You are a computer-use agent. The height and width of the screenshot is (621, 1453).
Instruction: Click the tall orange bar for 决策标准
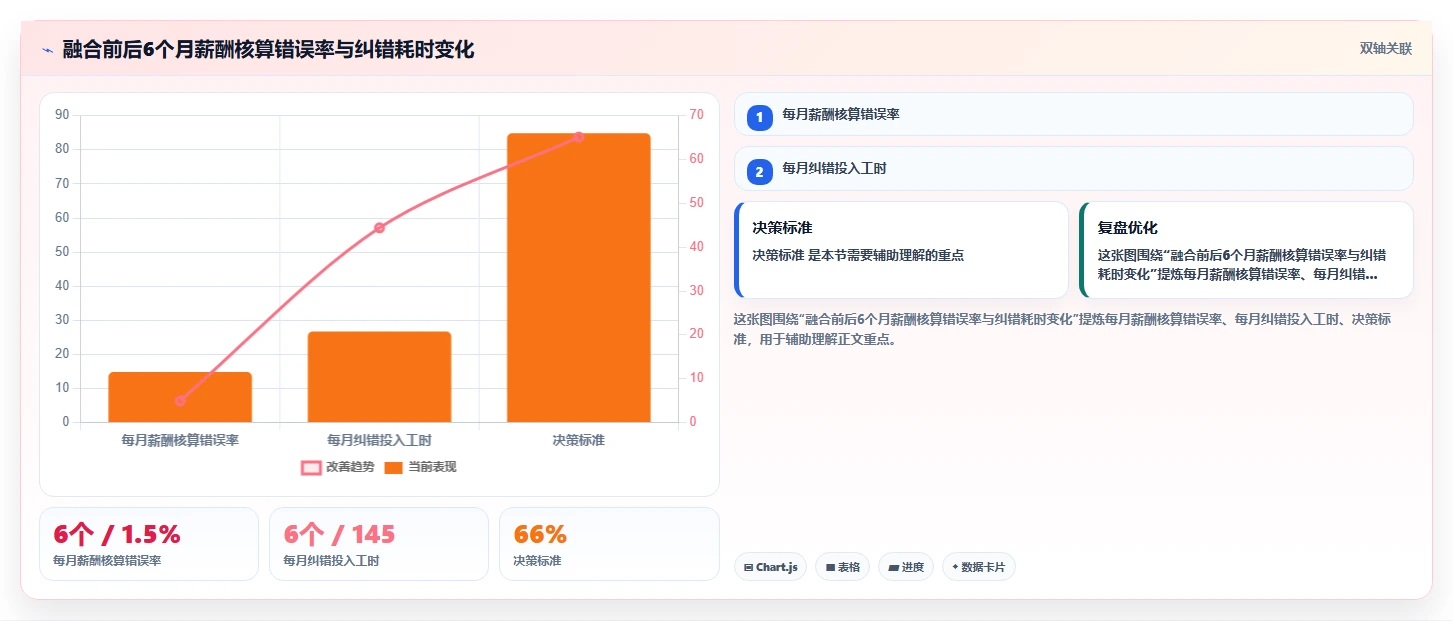click(x=578, y=277)
